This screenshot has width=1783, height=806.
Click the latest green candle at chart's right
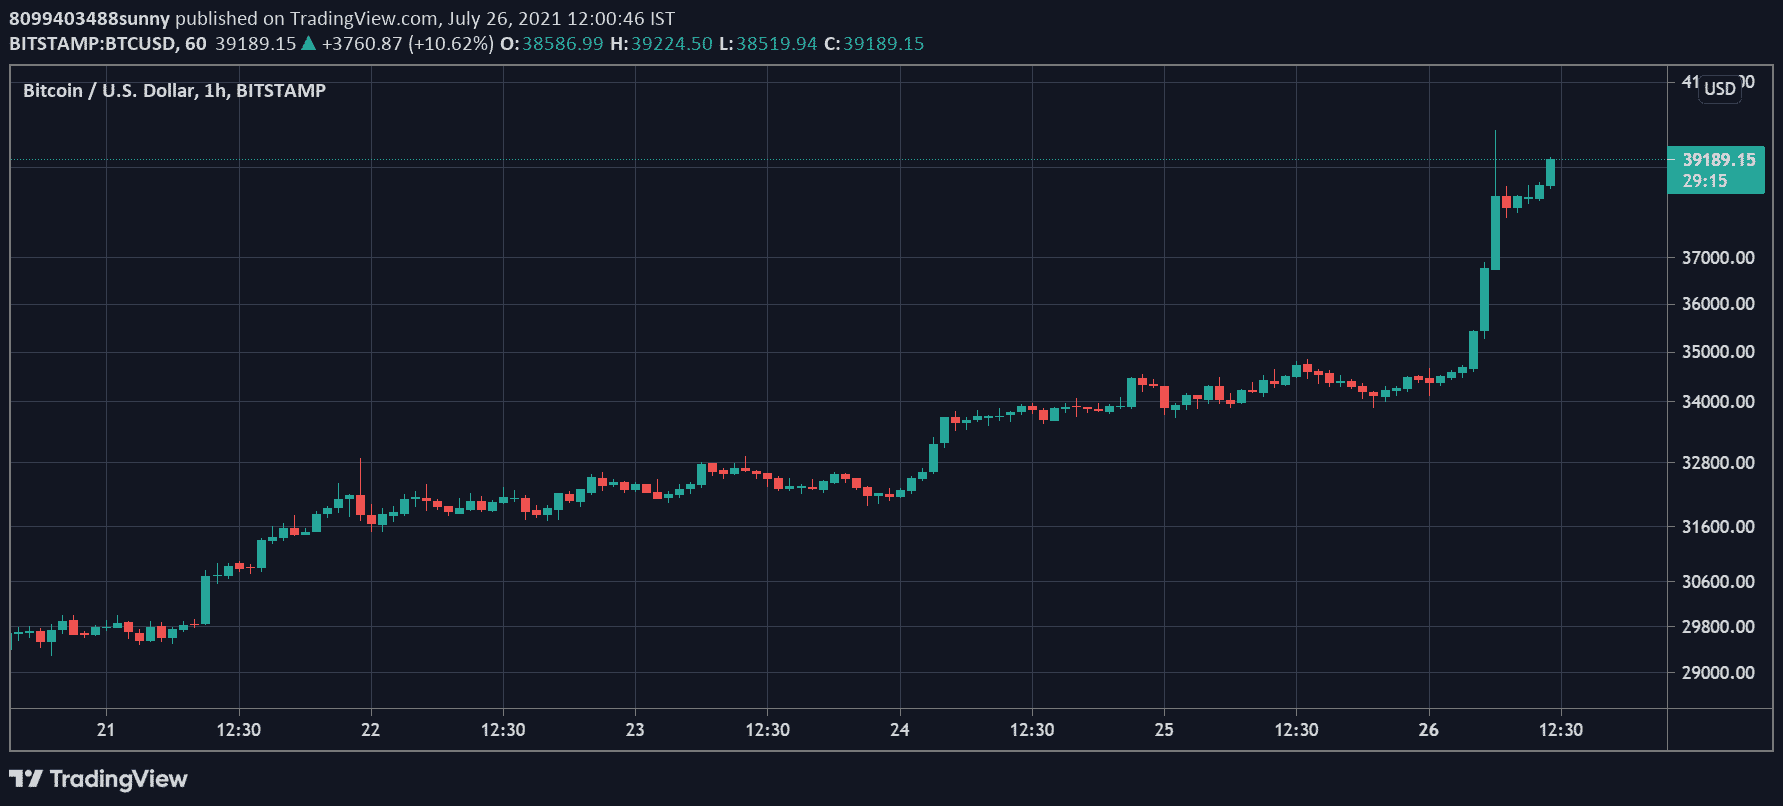[x=1550, y=172]
